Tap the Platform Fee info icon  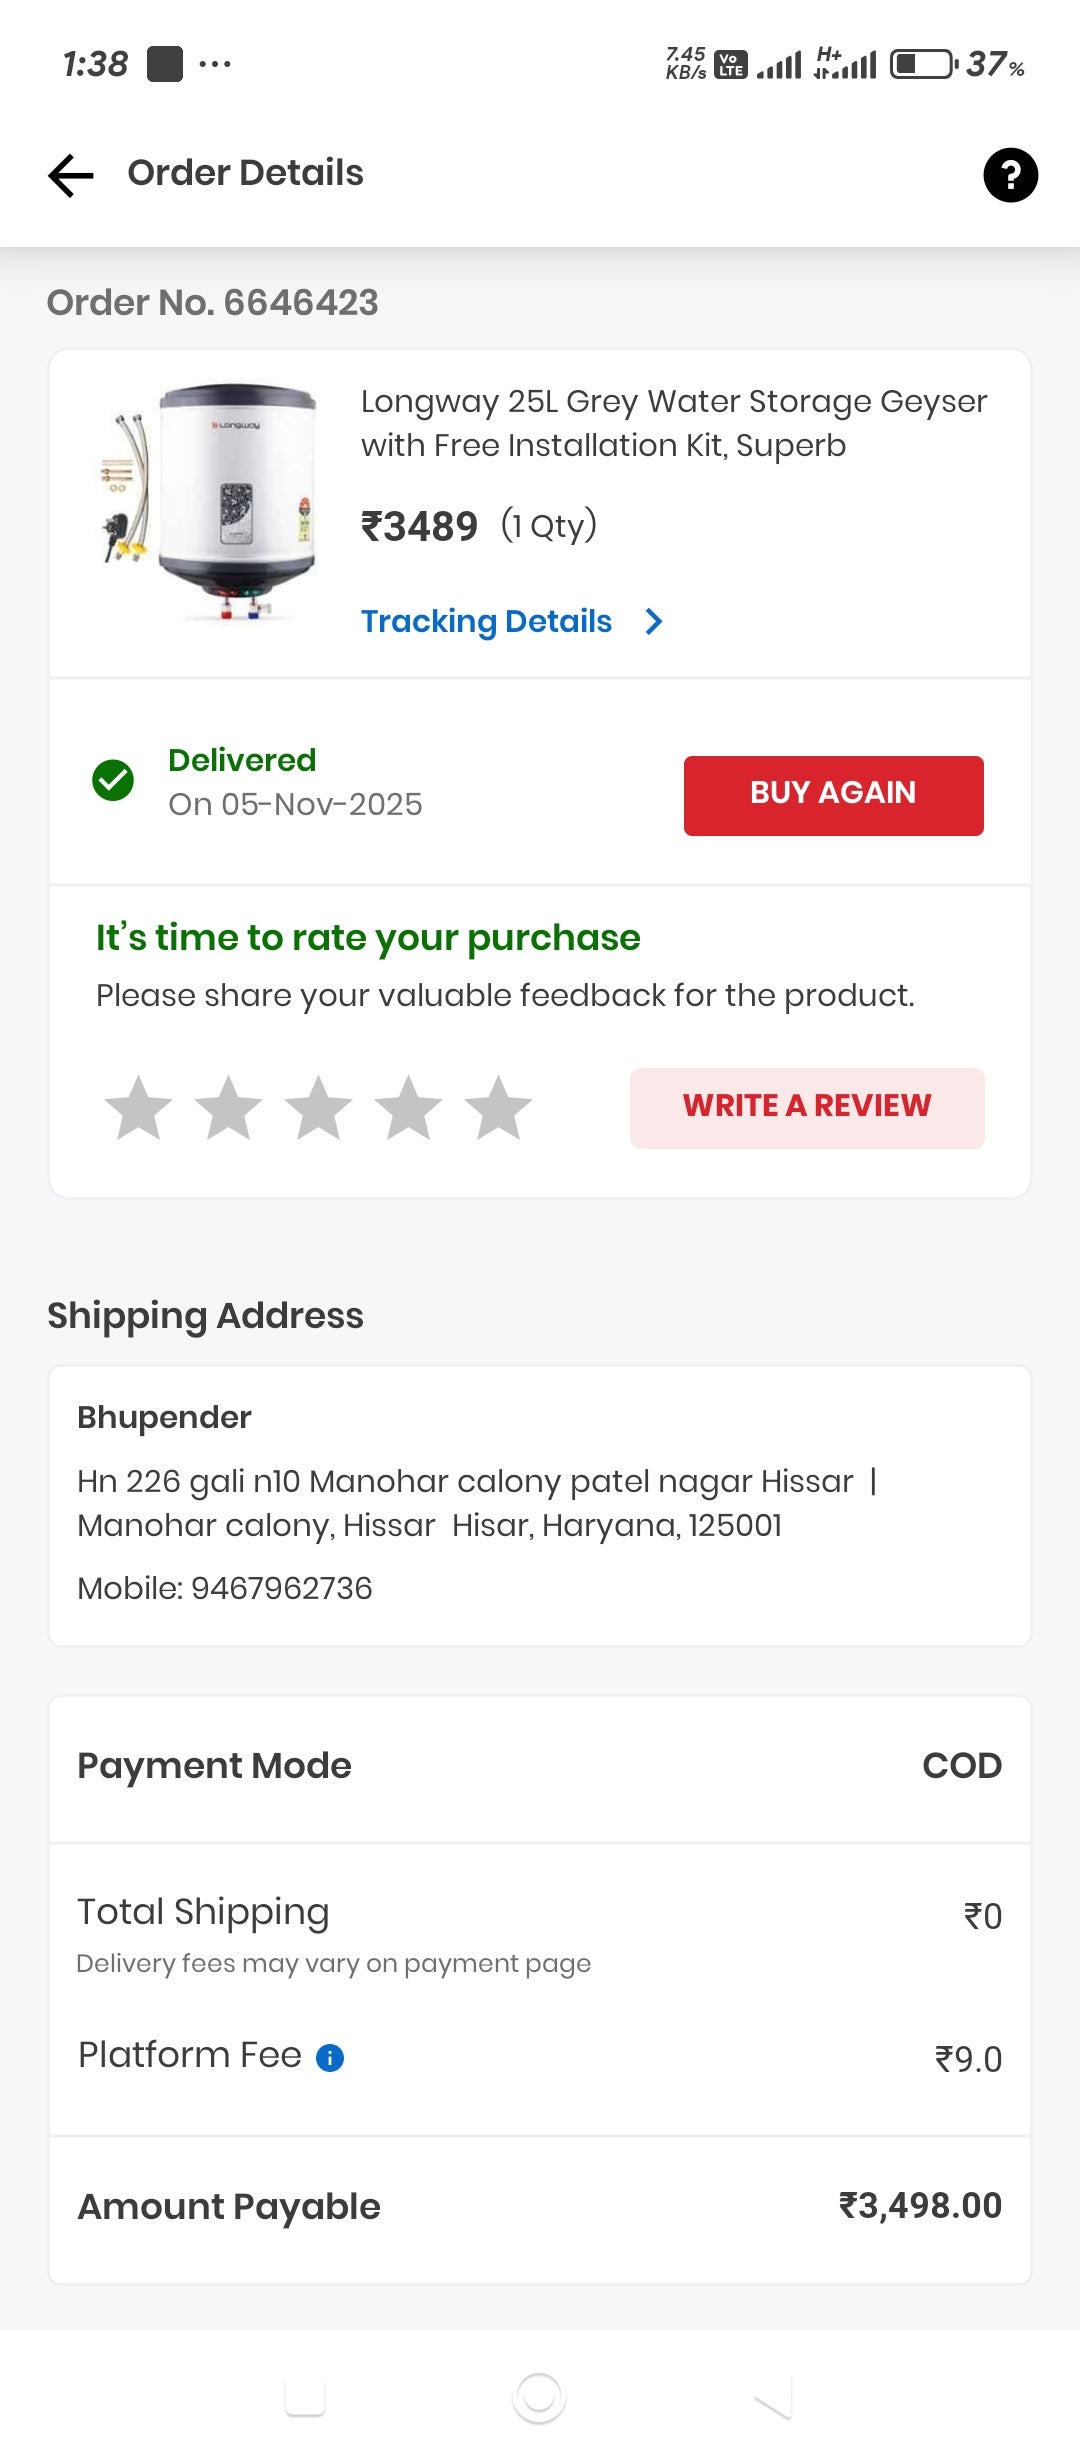tap(330, 2057)
